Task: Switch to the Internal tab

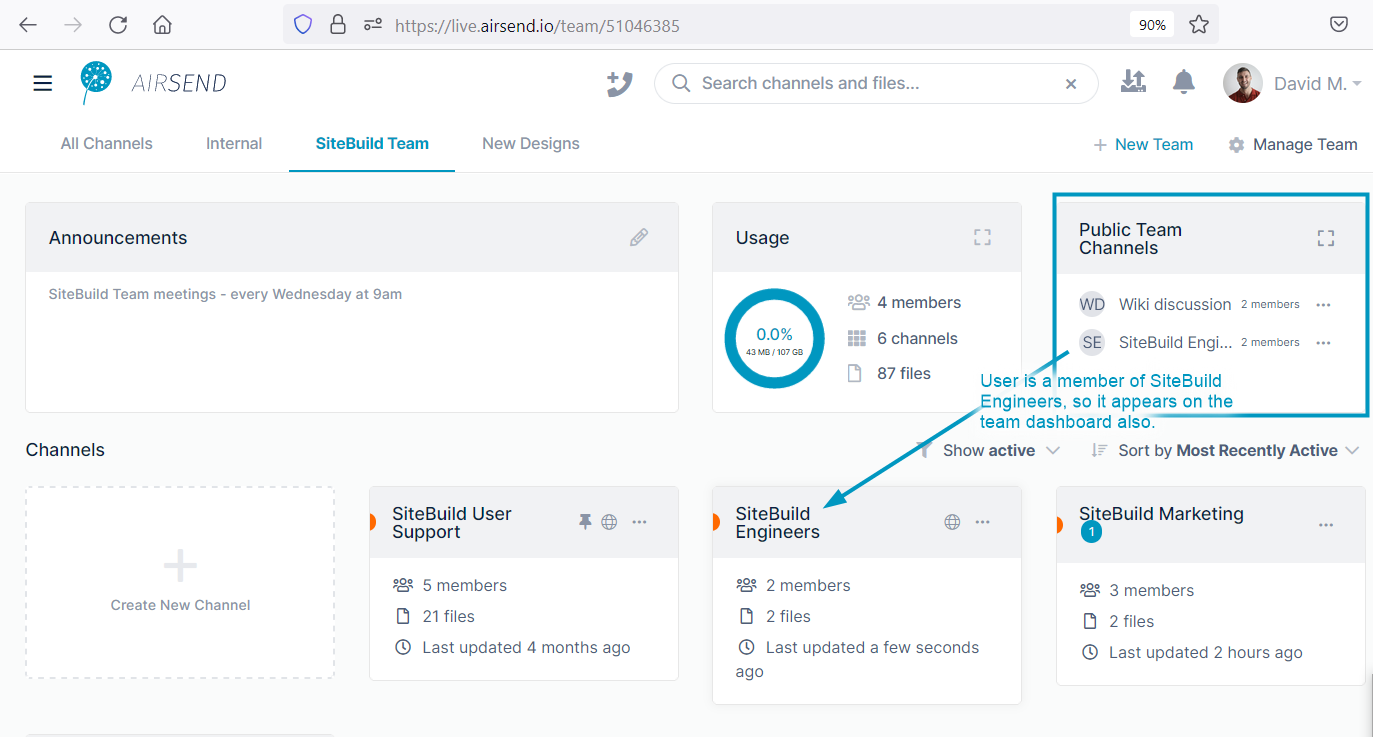Action: (234, 143)
